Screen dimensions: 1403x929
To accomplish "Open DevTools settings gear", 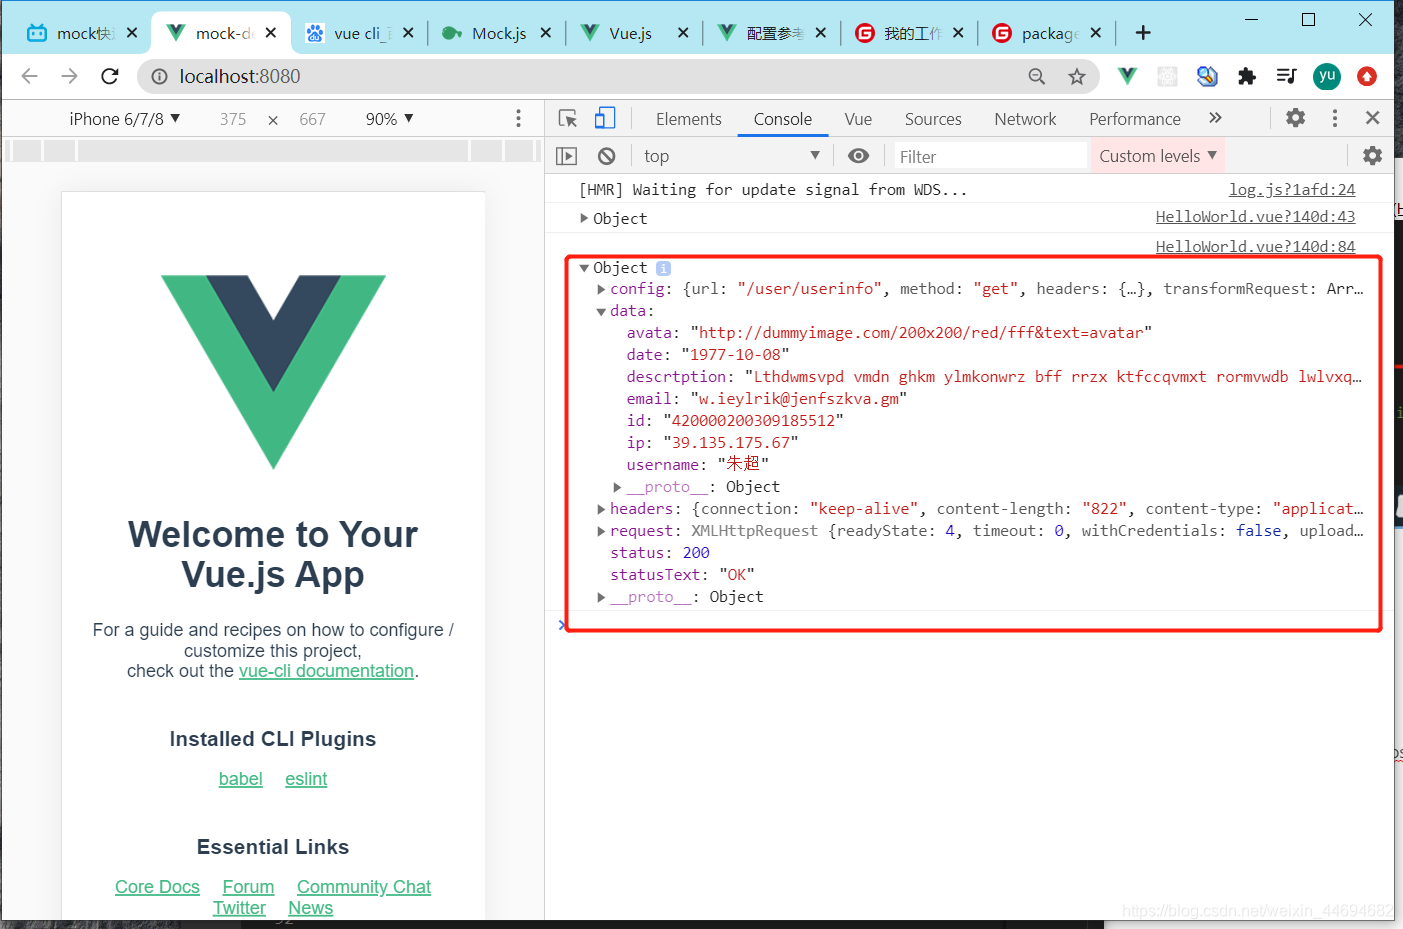I will pyautogui.click(x=1296, y=118).
